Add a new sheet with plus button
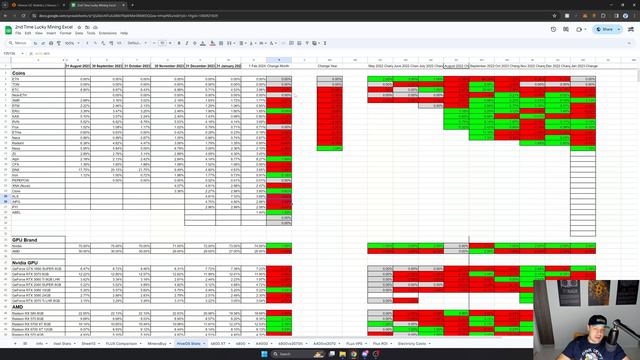The width and height of the screenshot is (640, 360). pyautogui.click(x=15, y=344)
